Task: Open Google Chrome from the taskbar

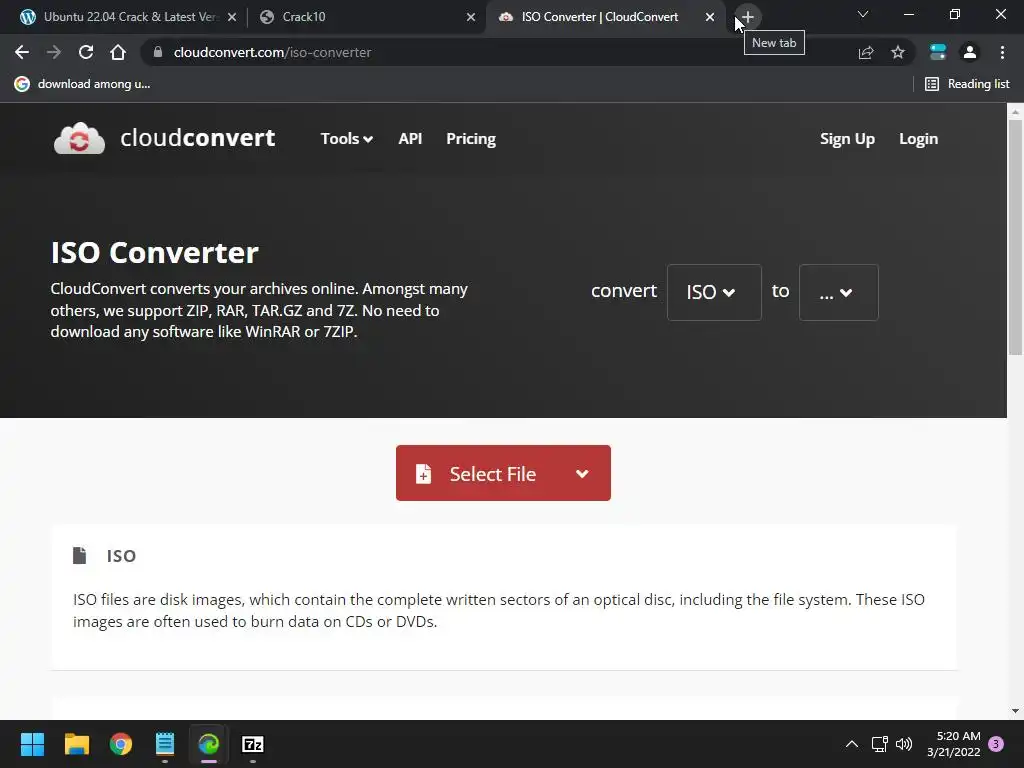Action: coord(121,744)
